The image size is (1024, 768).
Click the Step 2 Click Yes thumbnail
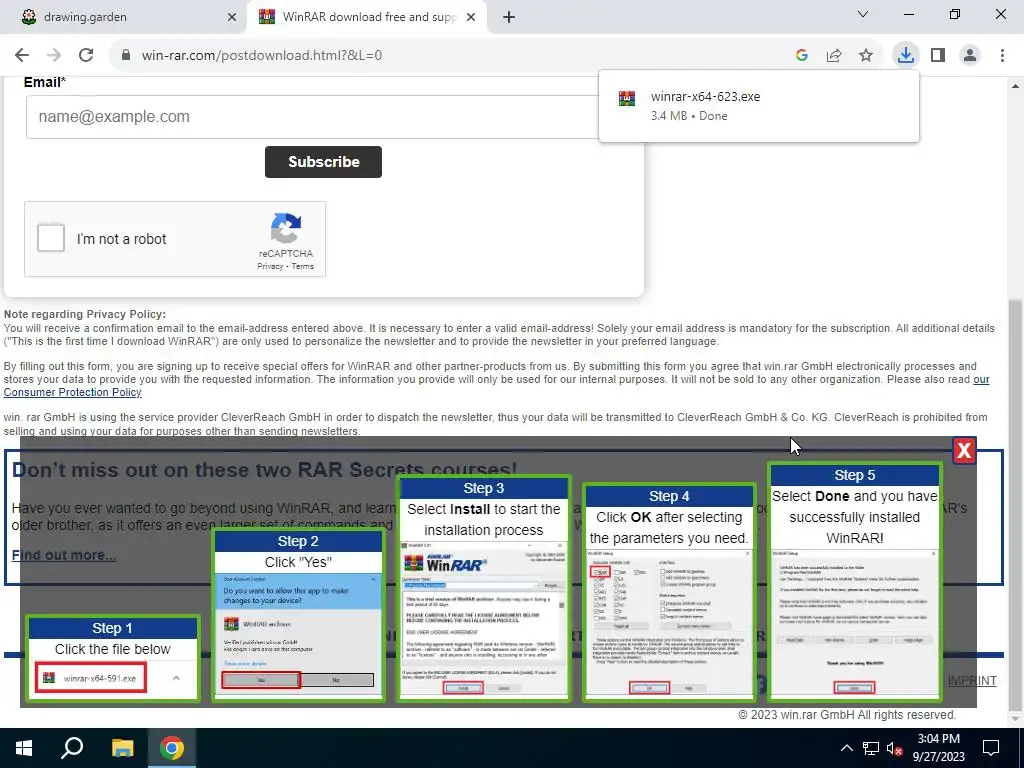click(298, 615)
